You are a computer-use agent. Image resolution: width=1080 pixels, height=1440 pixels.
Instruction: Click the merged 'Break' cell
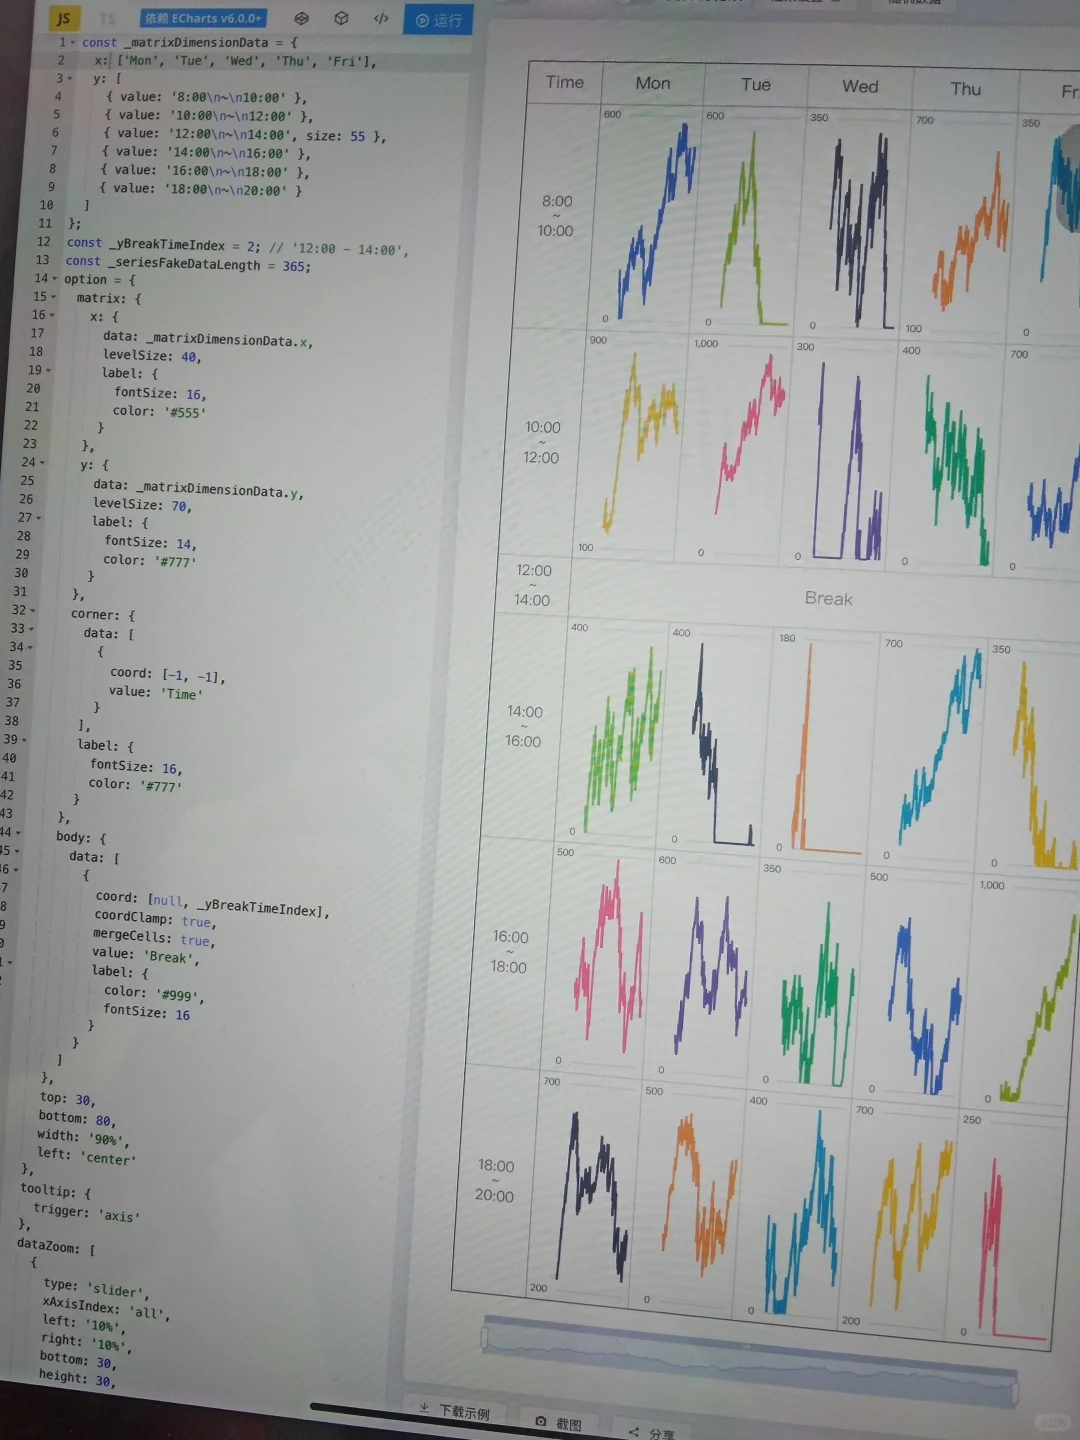point(829,598)
